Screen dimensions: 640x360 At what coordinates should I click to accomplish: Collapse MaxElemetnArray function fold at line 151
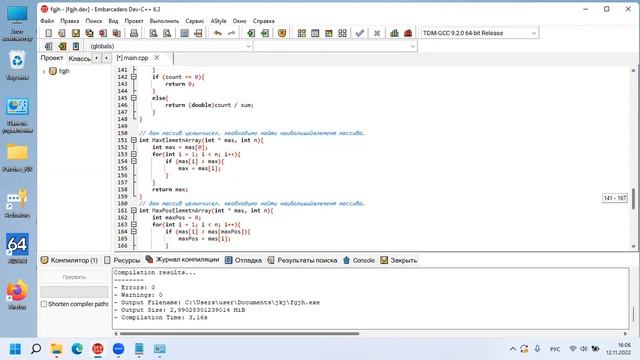[133, 140]
